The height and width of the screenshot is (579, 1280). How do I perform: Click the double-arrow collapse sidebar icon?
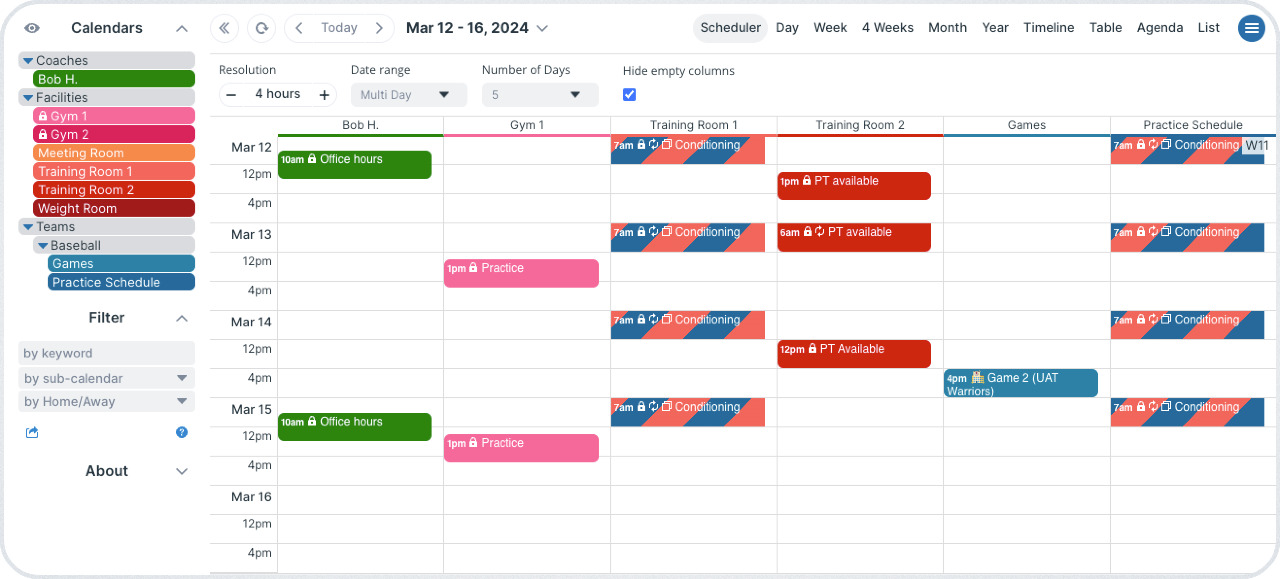coord(225,28)
